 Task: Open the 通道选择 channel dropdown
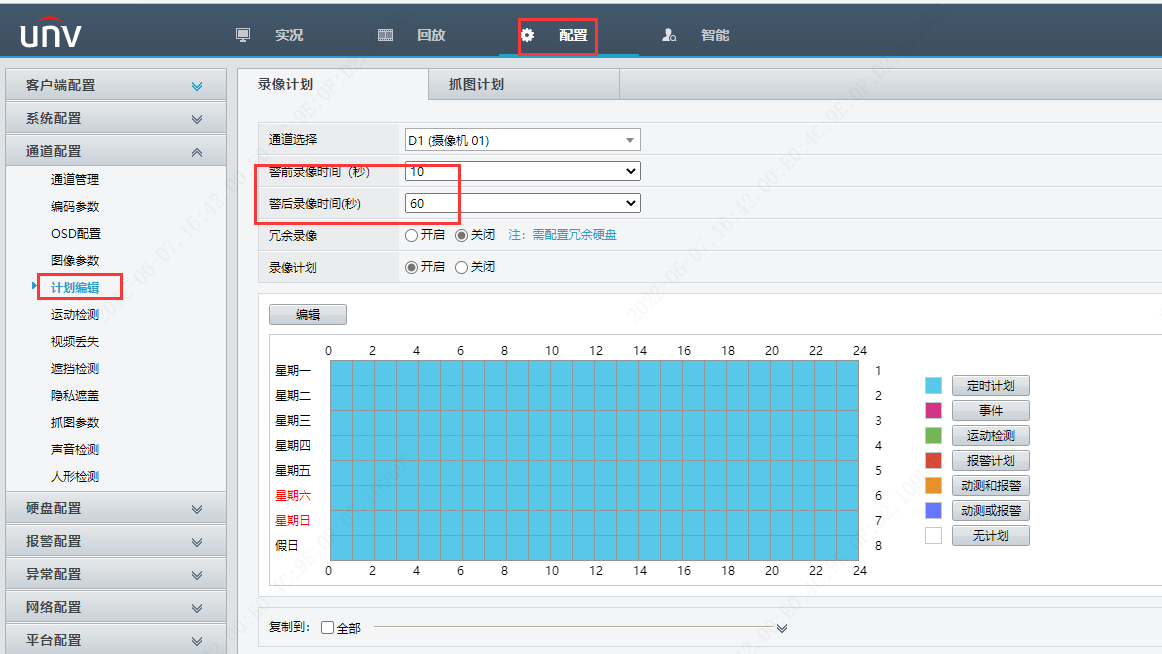tap(631, 139)
